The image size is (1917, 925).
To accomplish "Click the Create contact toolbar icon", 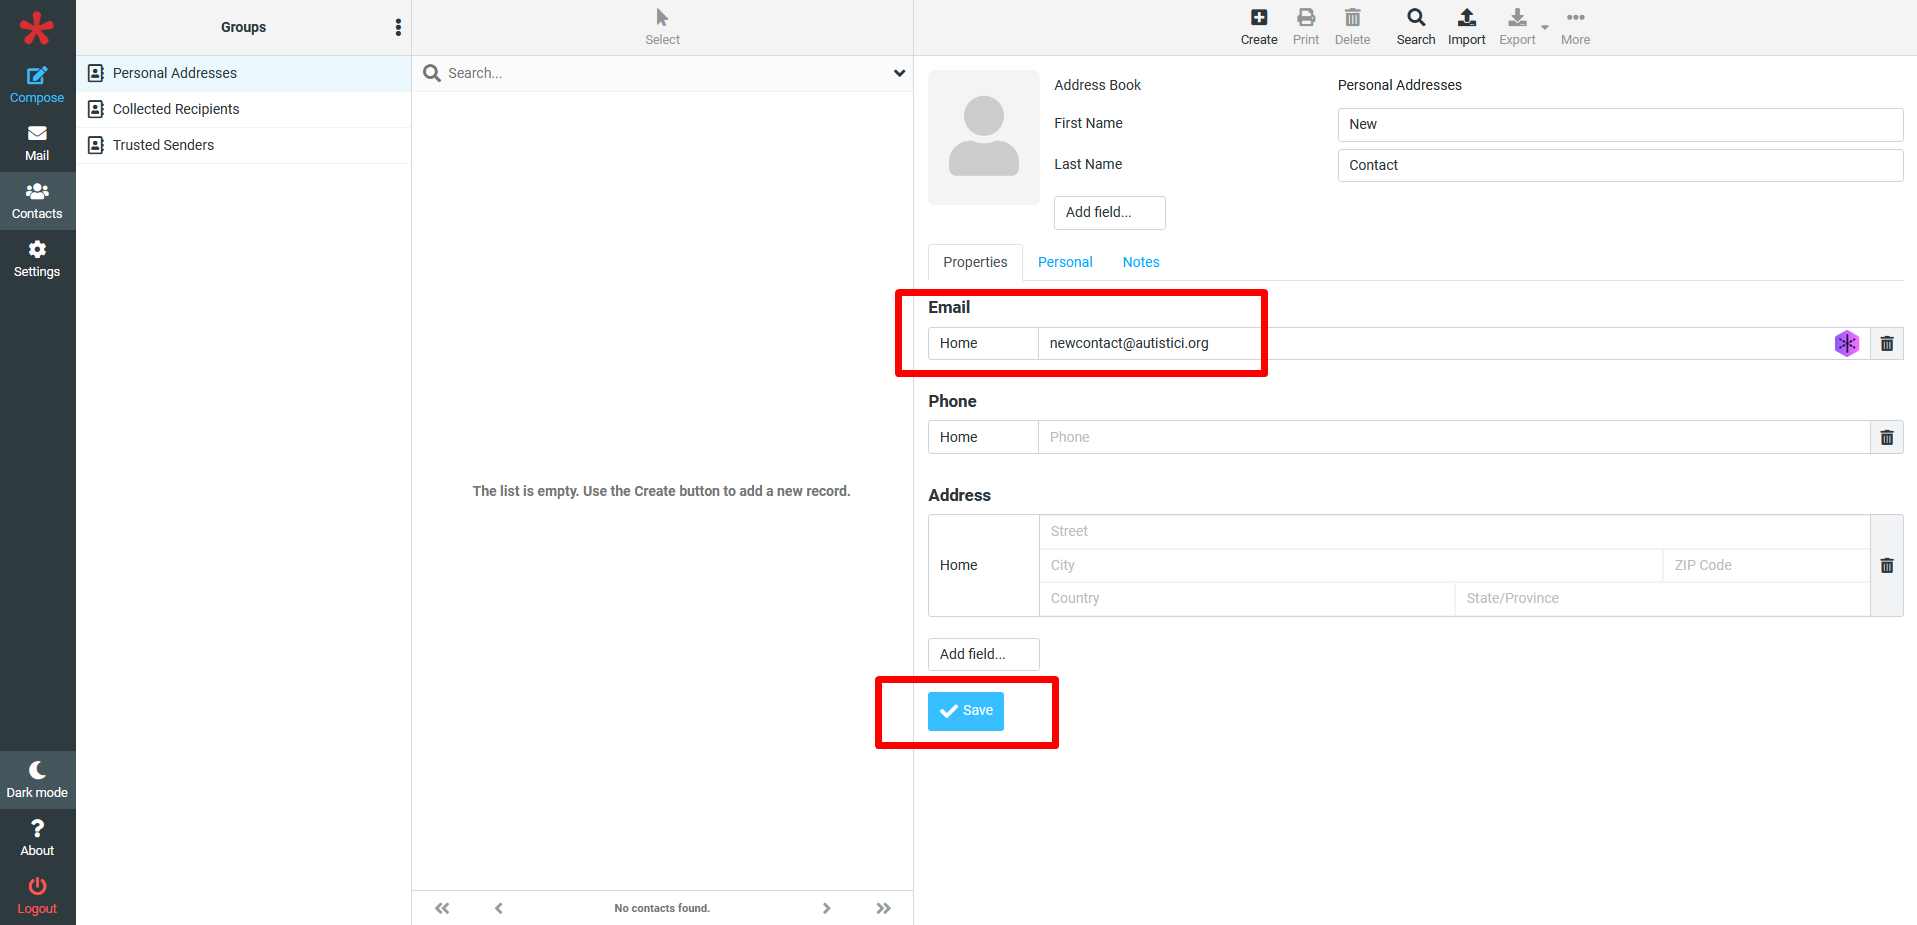I will (1258, 26).
